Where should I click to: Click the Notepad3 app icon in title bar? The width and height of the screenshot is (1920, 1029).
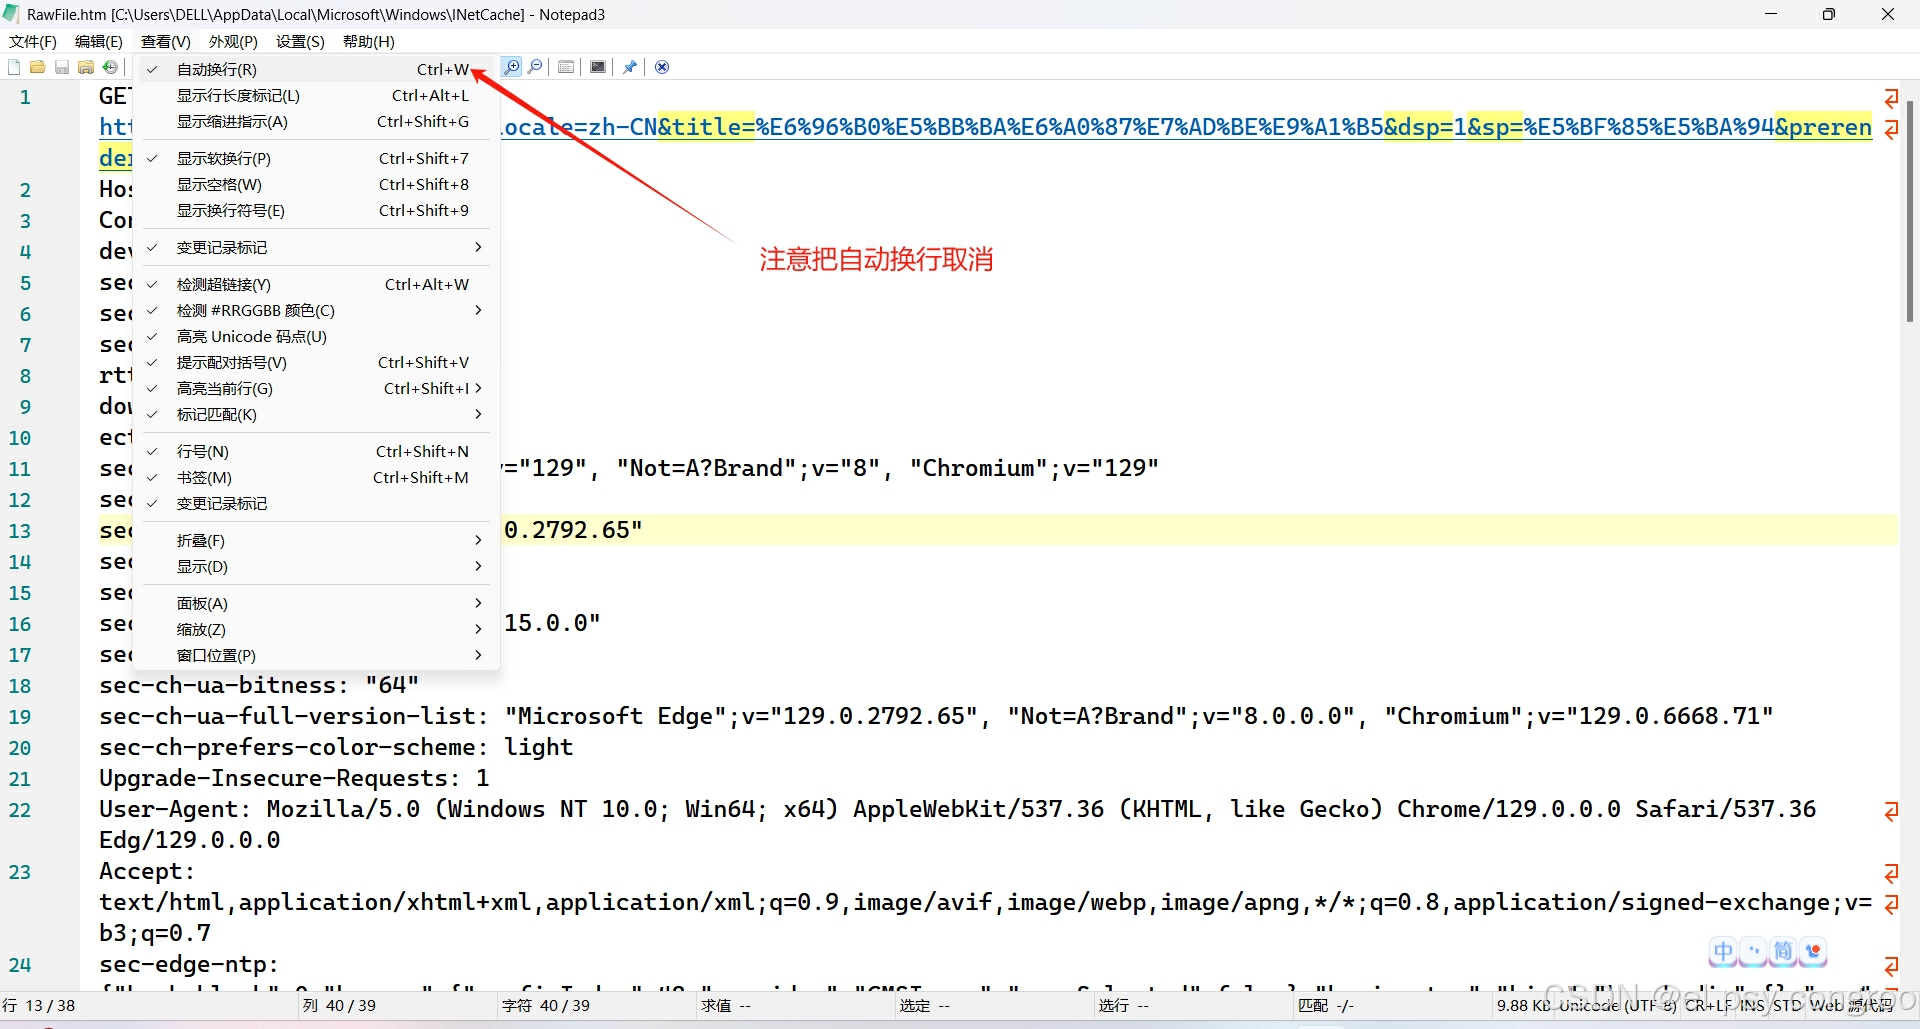tap(12, 14)
